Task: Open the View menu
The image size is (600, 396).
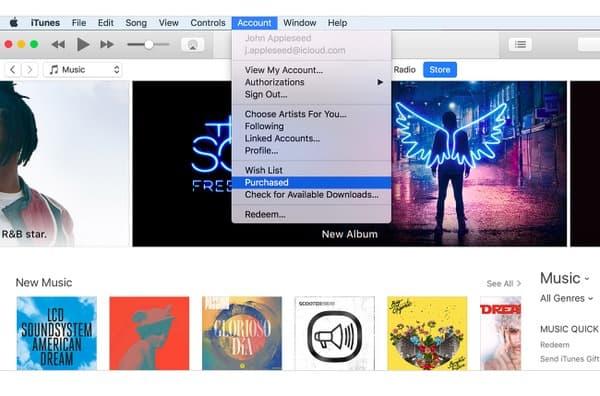Action: coord(169,23)
